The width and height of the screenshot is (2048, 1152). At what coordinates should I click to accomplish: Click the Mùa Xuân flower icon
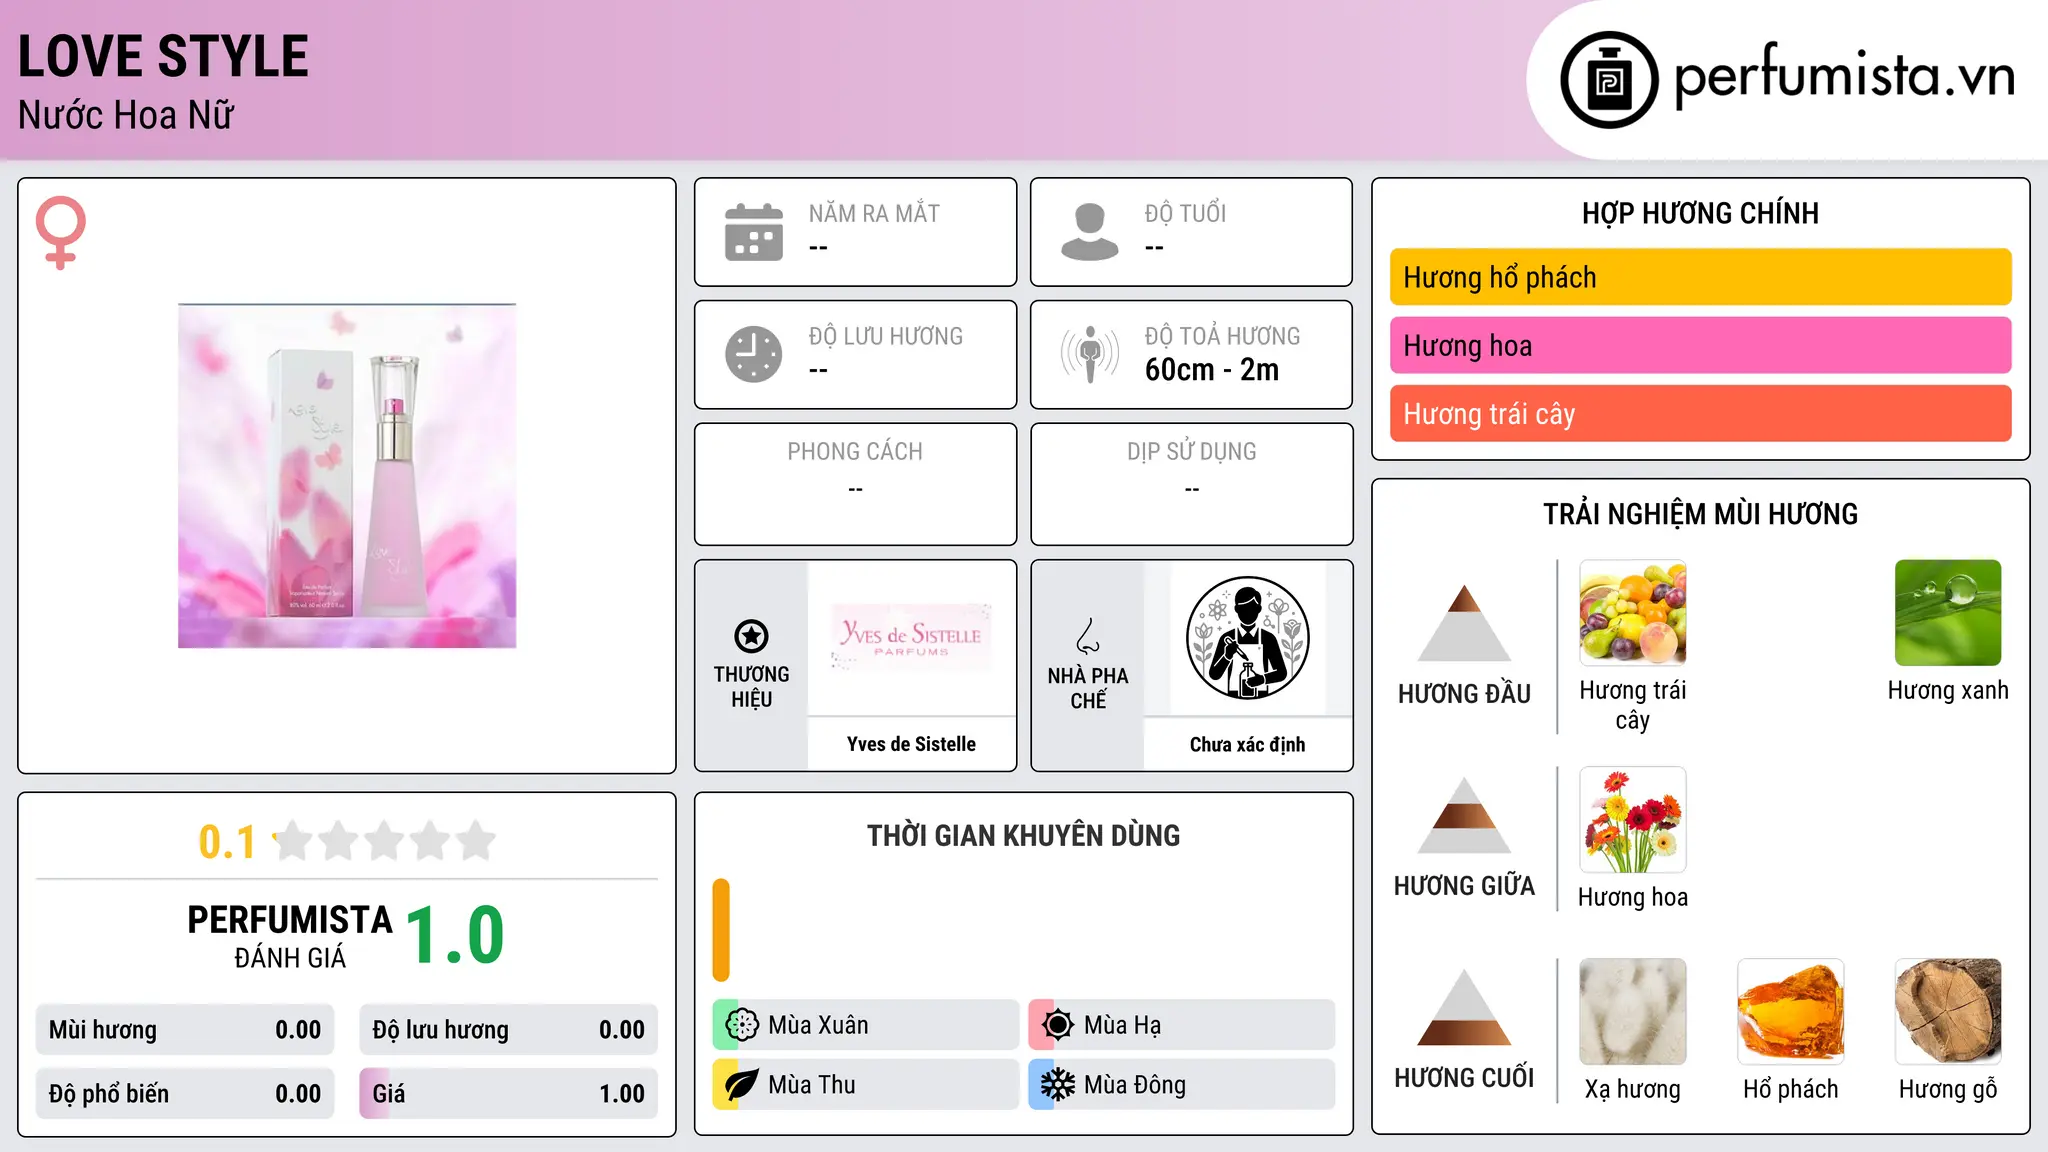pyautogui.click(x=742, y=1025)
